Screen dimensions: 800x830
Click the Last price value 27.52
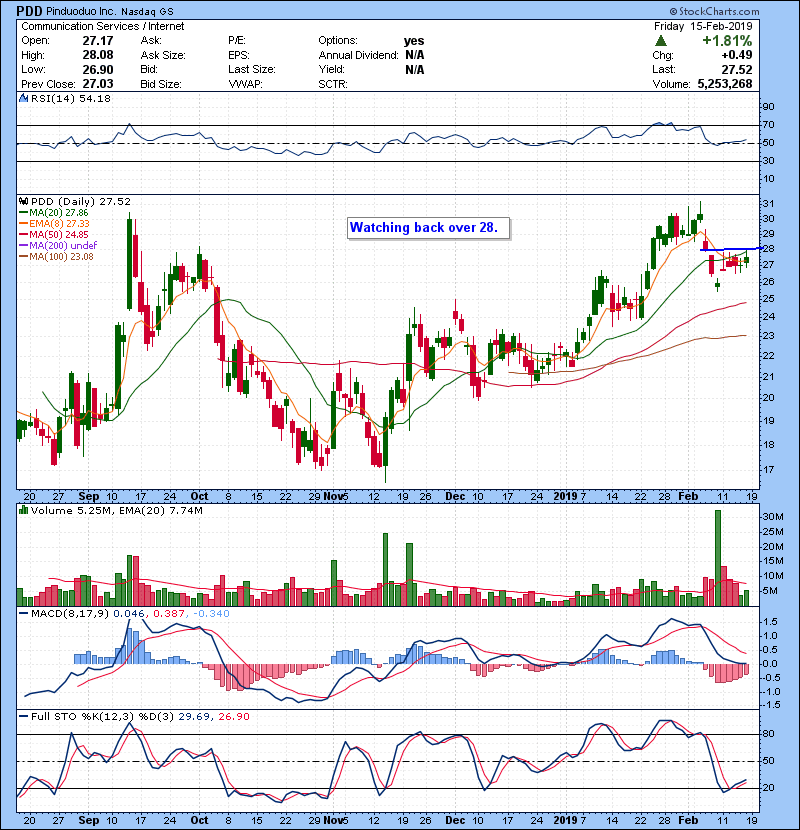[737, 69]
